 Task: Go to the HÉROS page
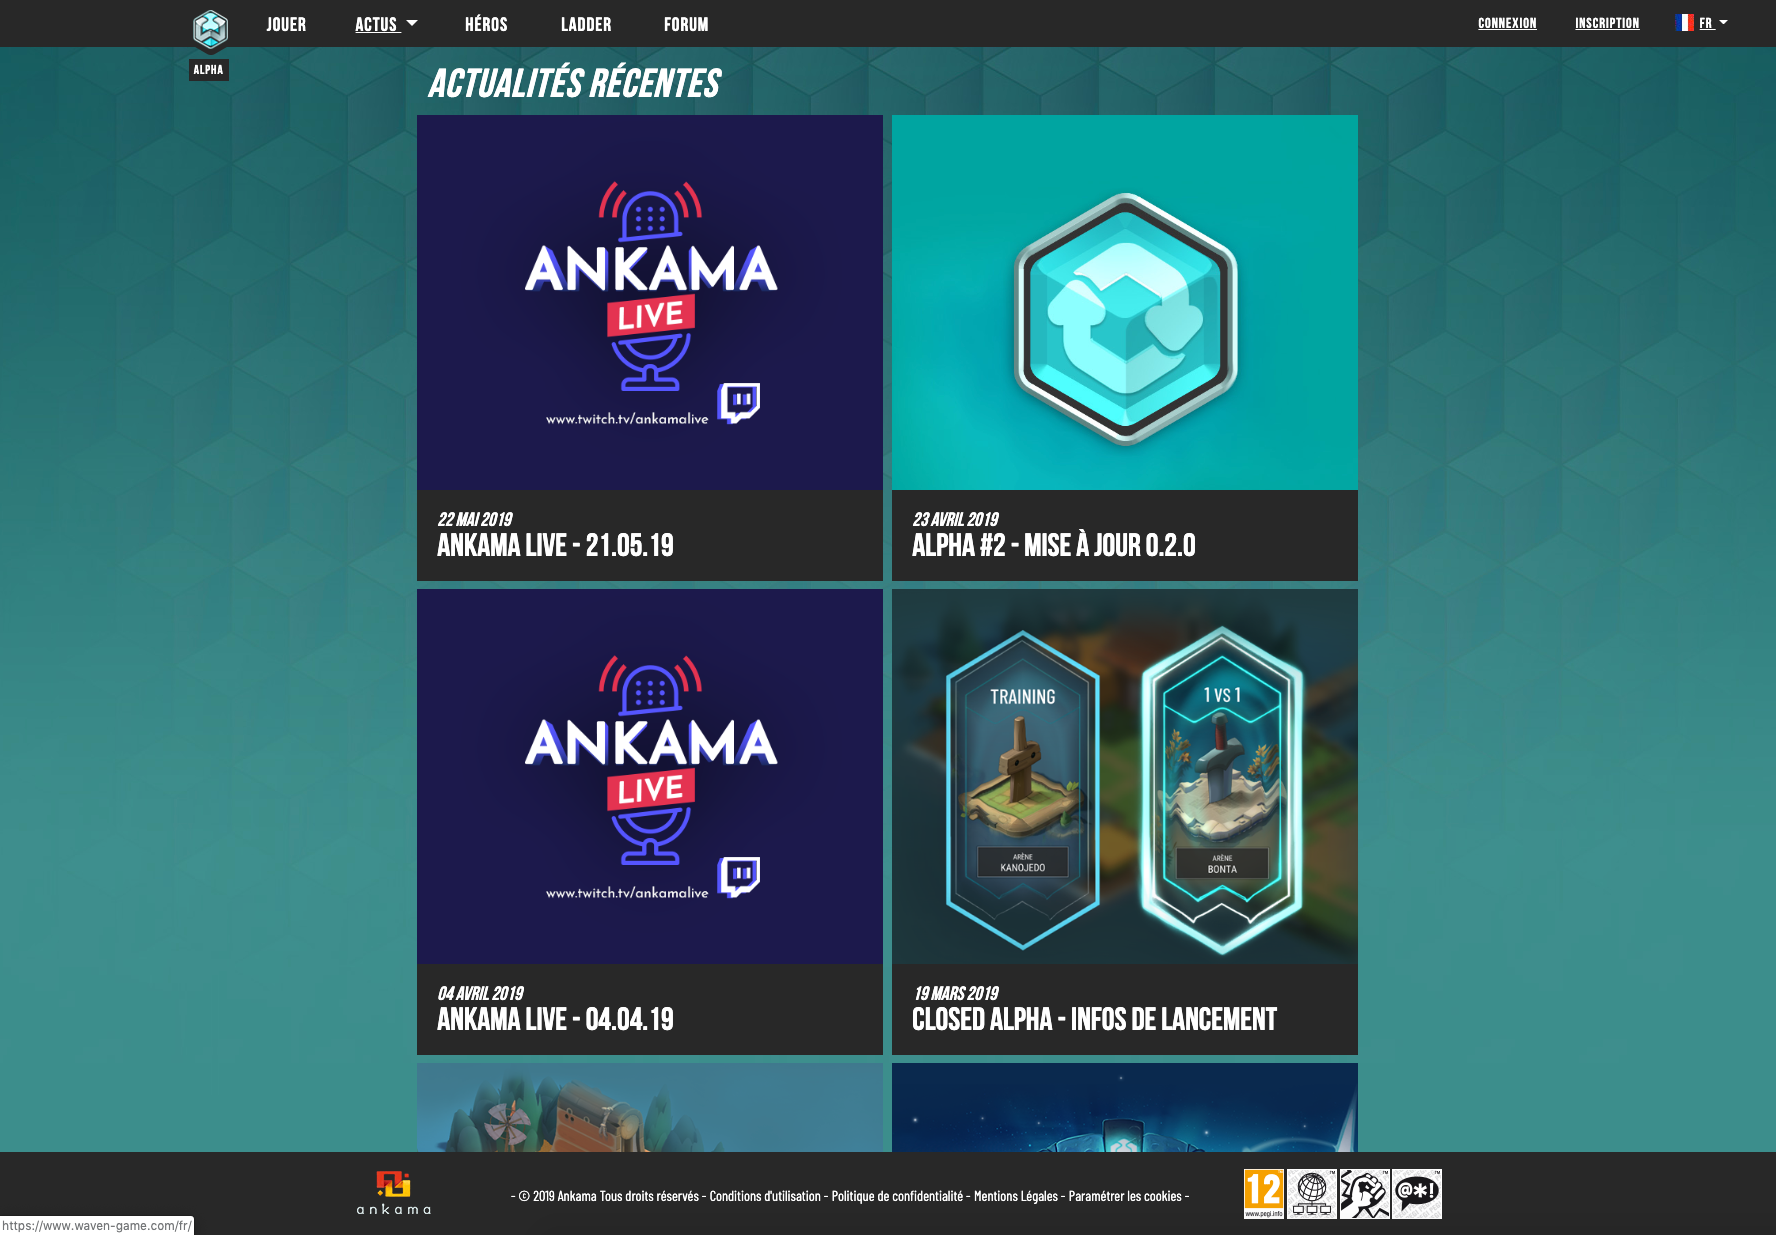(486, 24)
